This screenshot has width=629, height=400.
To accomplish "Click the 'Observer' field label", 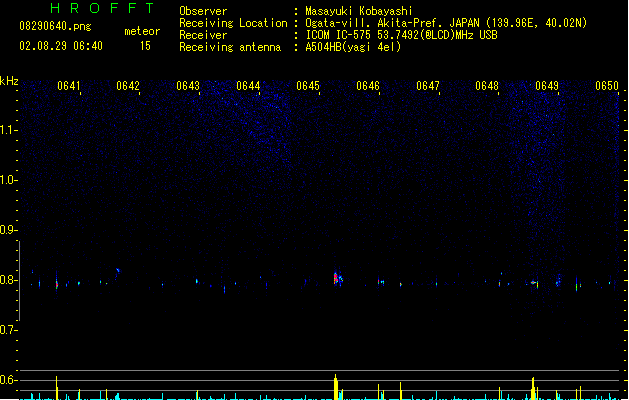I will [203, 11].
